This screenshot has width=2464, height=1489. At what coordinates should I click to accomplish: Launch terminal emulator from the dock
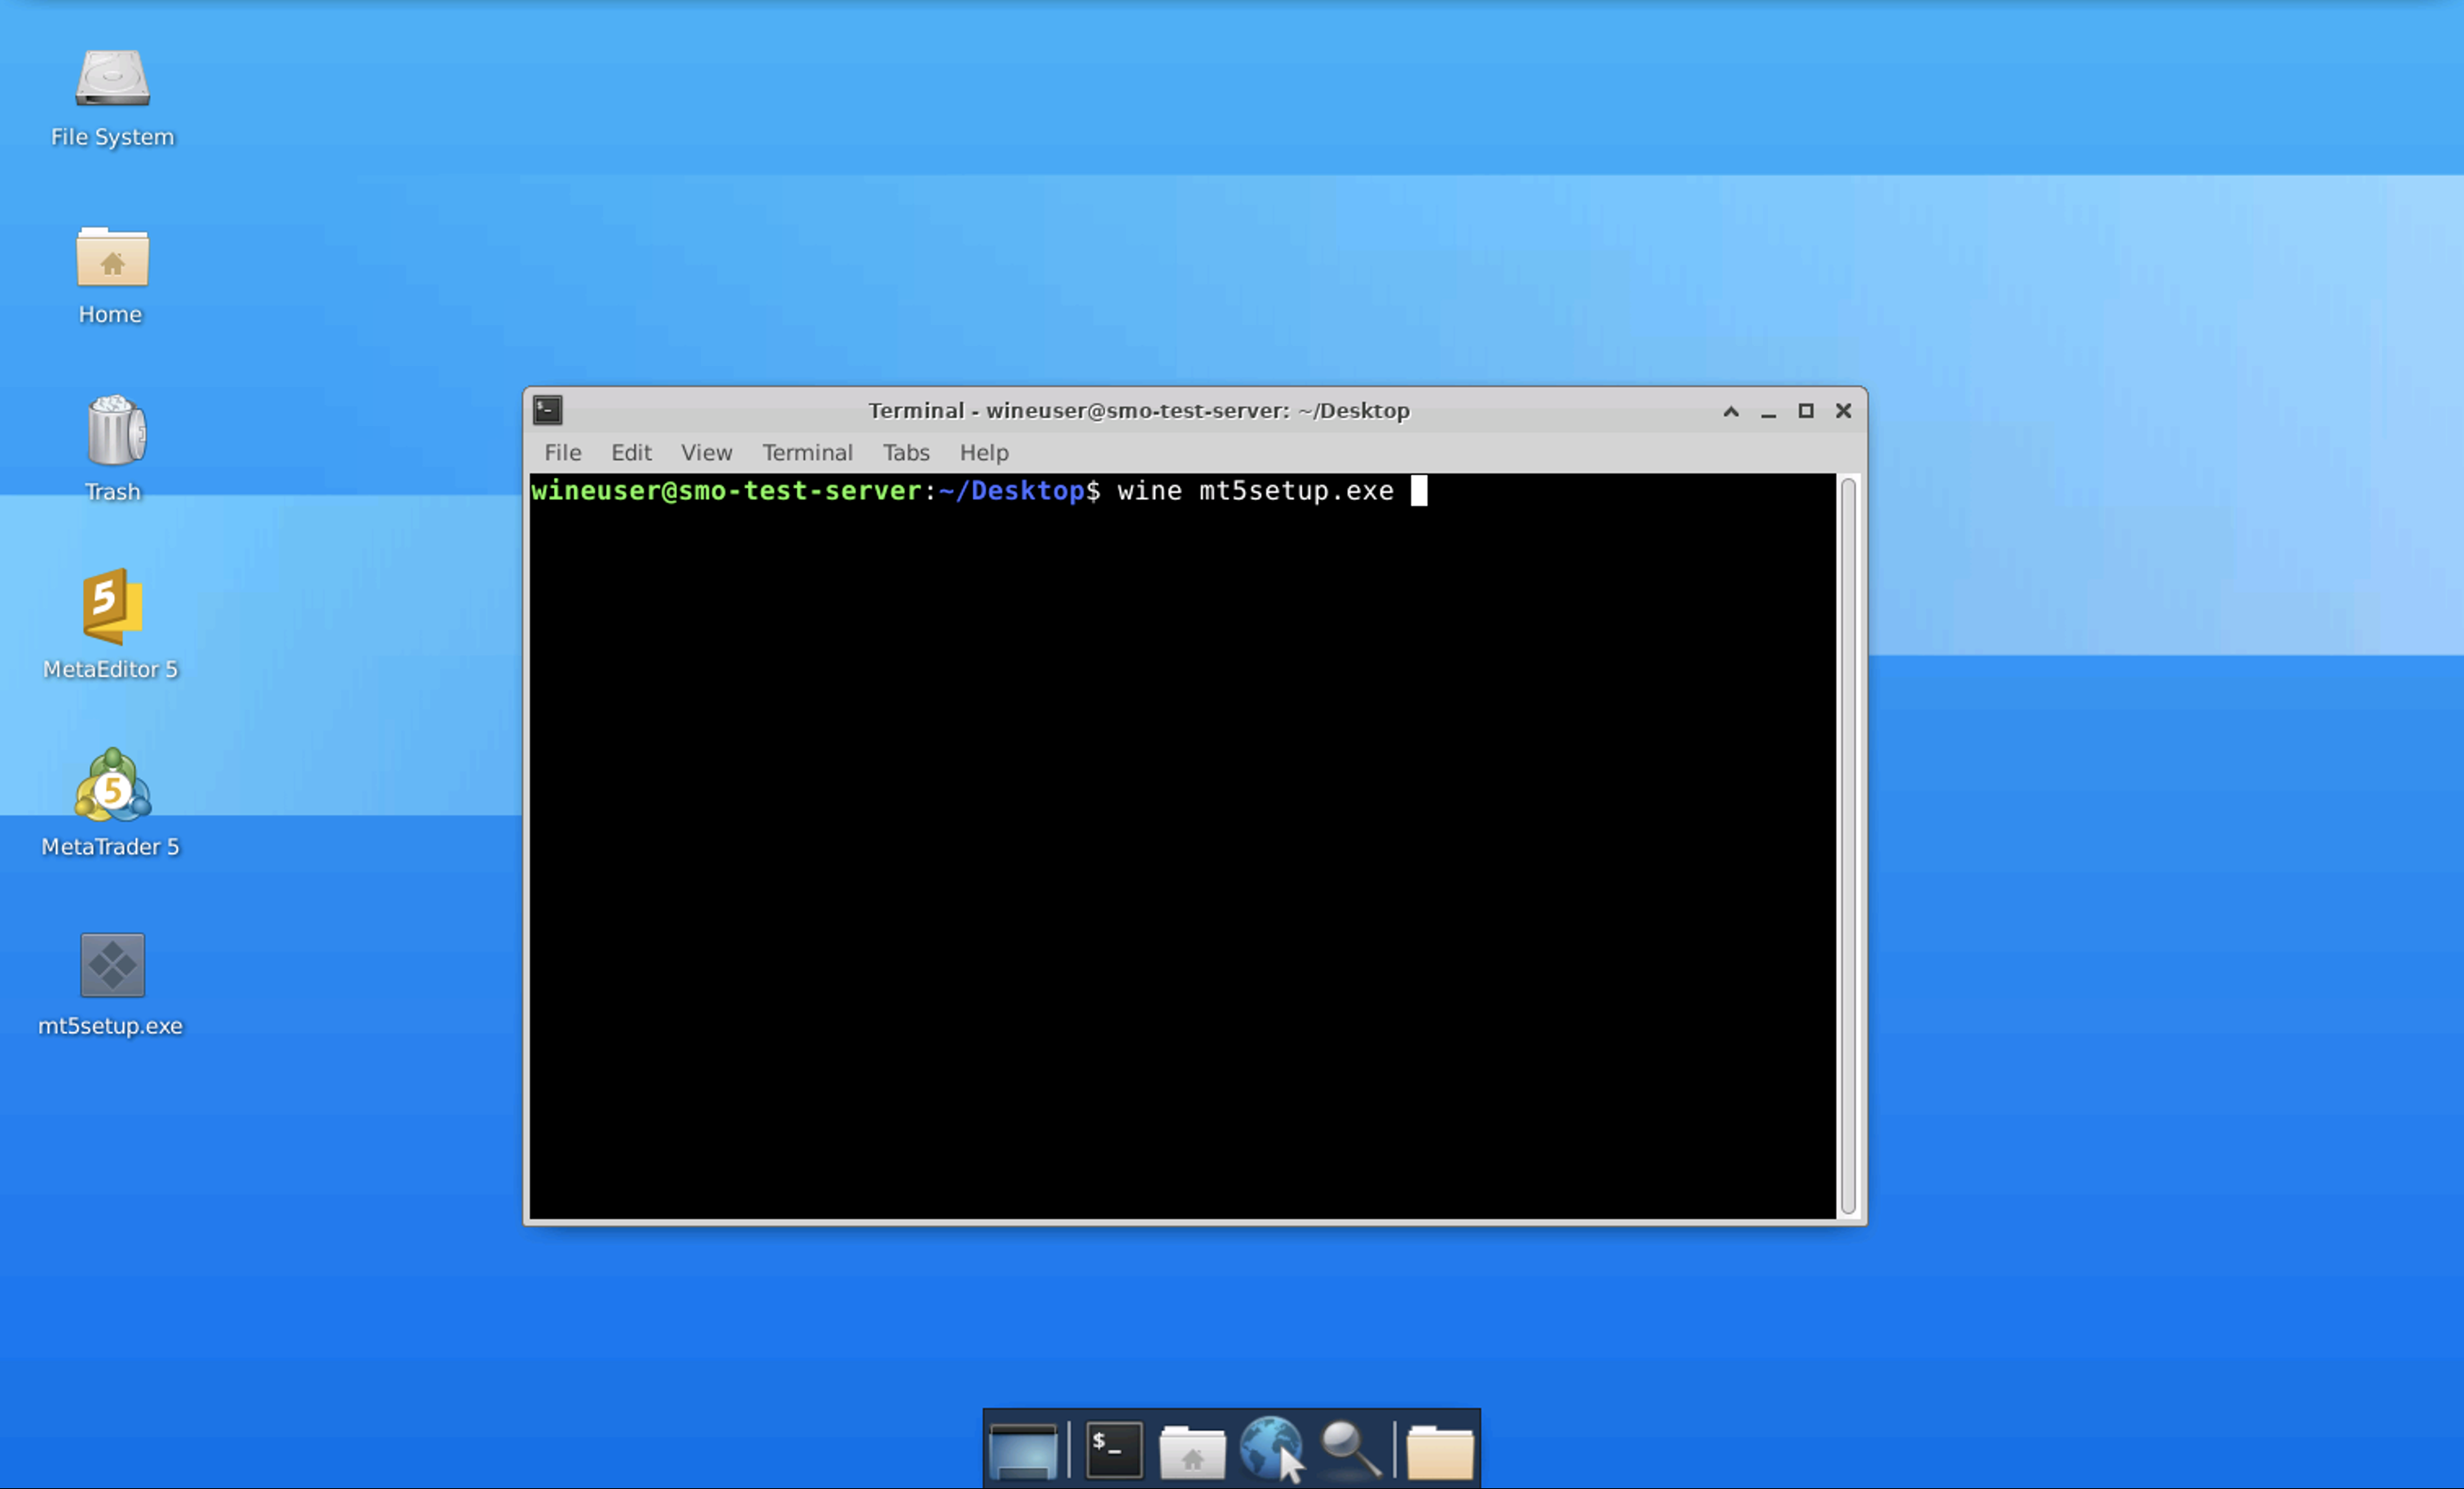point(1113,1449)
